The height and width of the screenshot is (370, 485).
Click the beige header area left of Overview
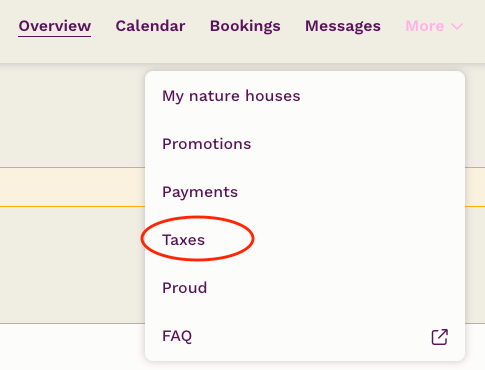9,27
